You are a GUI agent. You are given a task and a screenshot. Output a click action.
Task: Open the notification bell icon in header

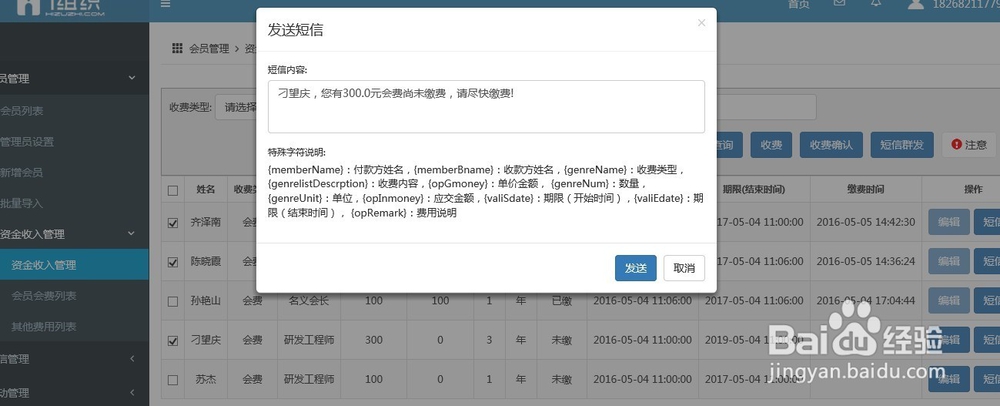click(876, 3)
